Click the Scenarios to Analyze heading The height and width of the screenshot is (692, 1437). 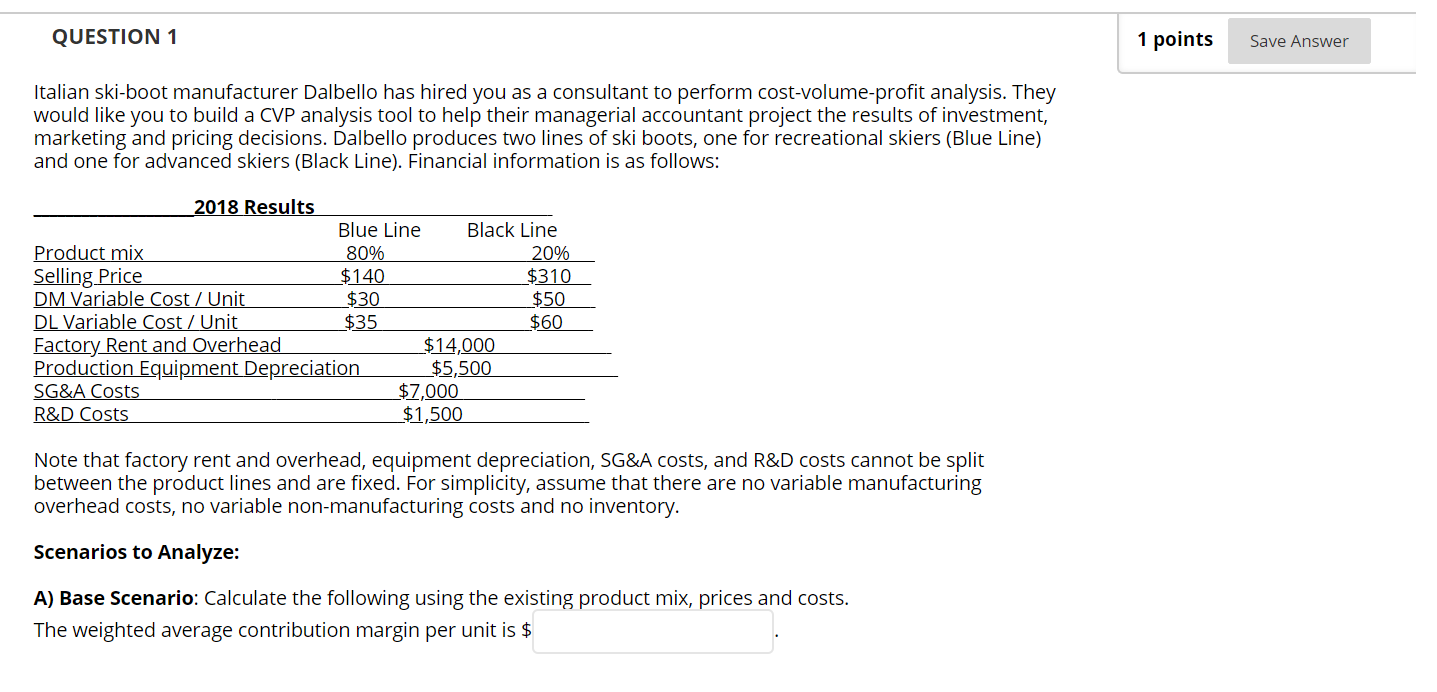click(x=136, y=551)
